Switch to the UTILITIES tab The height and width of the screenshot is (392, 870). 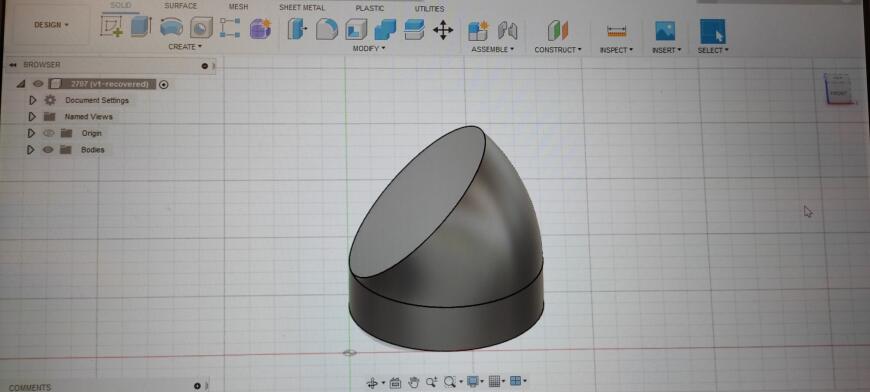click(x=429, y=9)
